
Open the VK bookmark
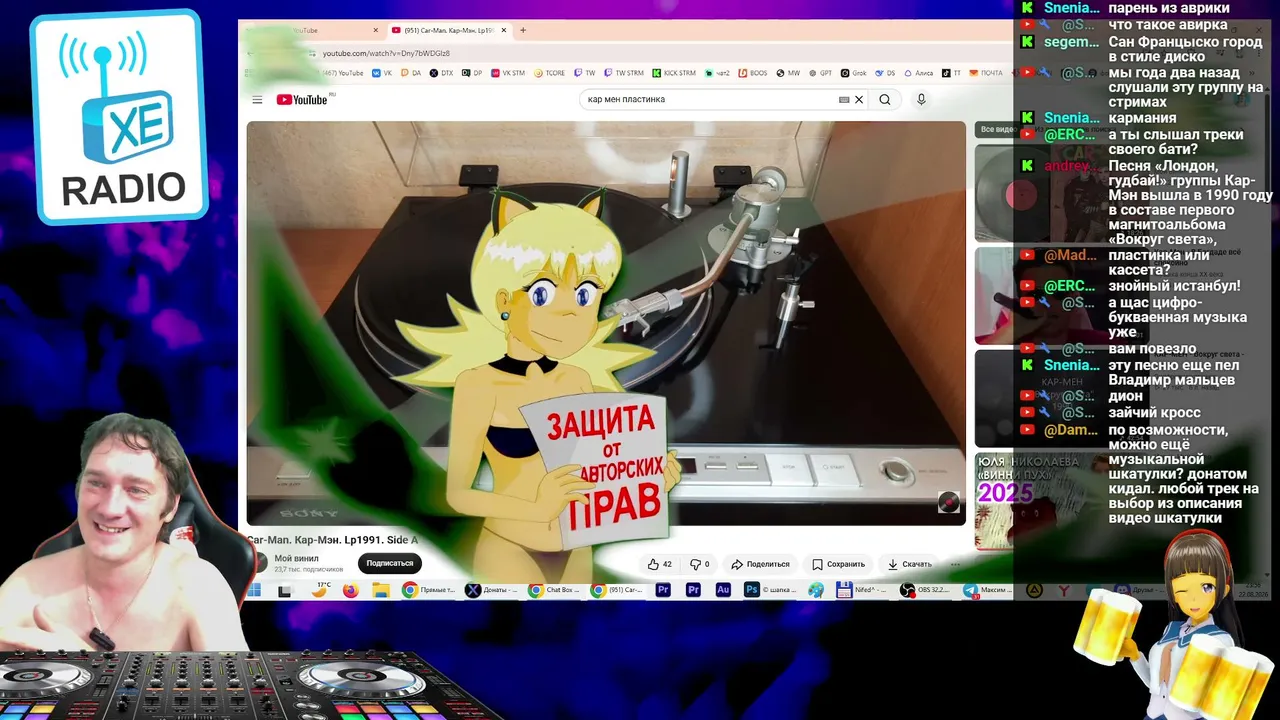(x=382, y=73)
